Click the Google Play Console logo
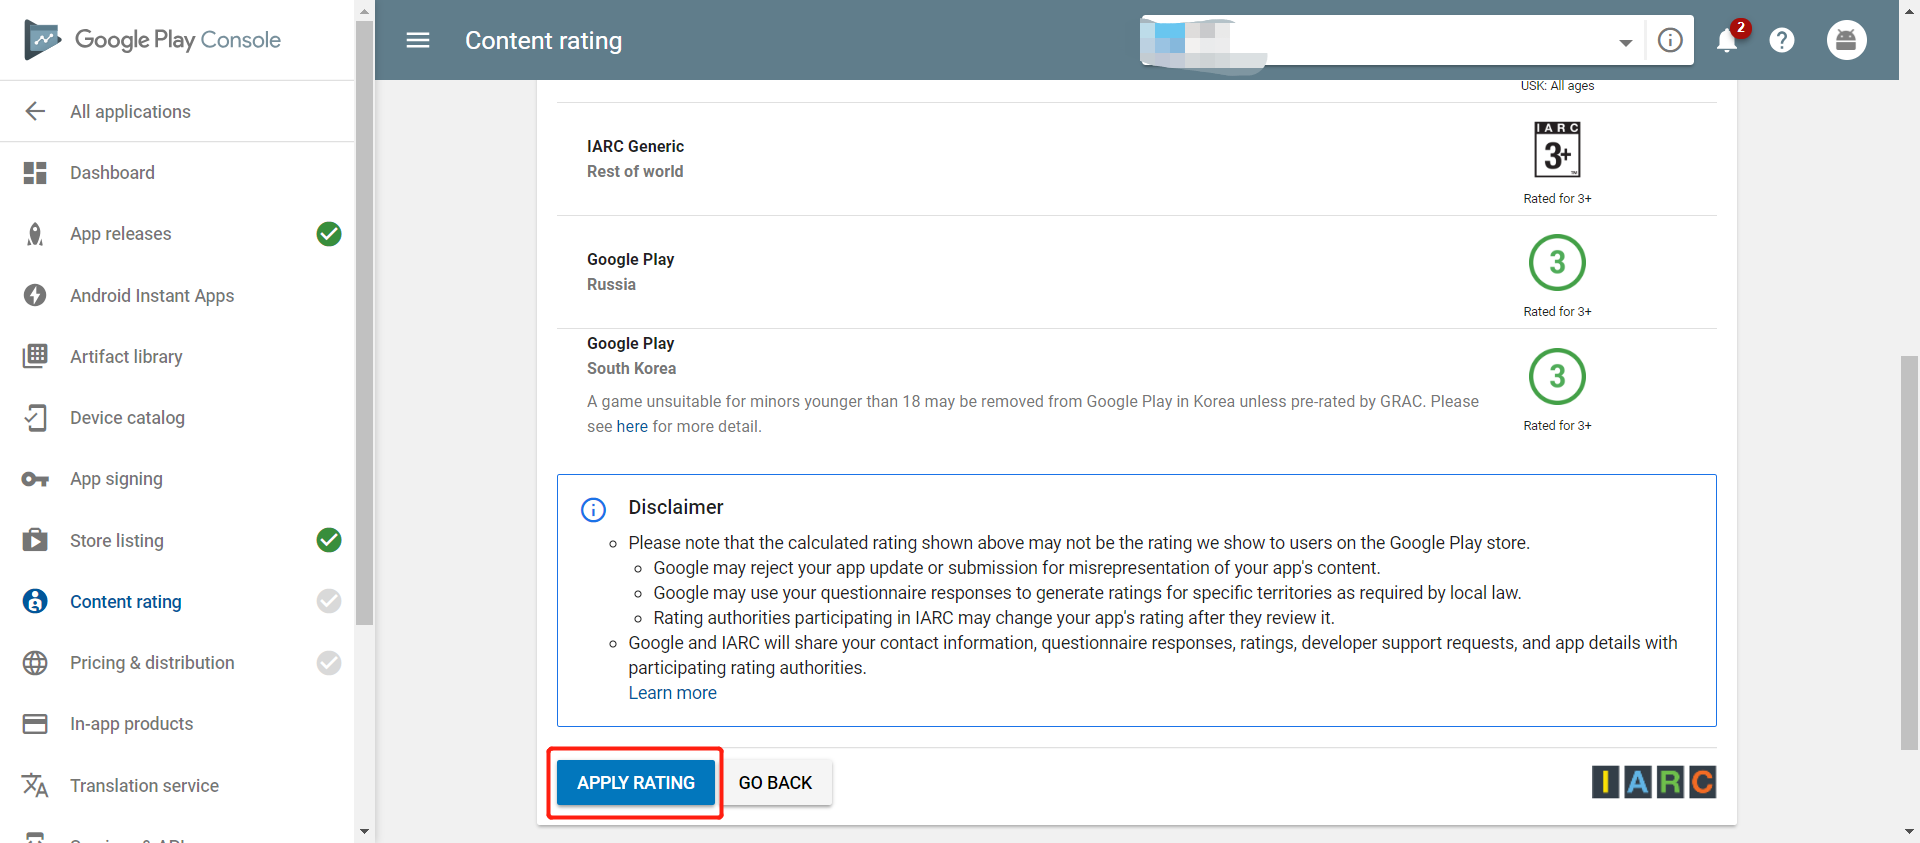This screenshot has height=843, width=1920. pos(152,40)
